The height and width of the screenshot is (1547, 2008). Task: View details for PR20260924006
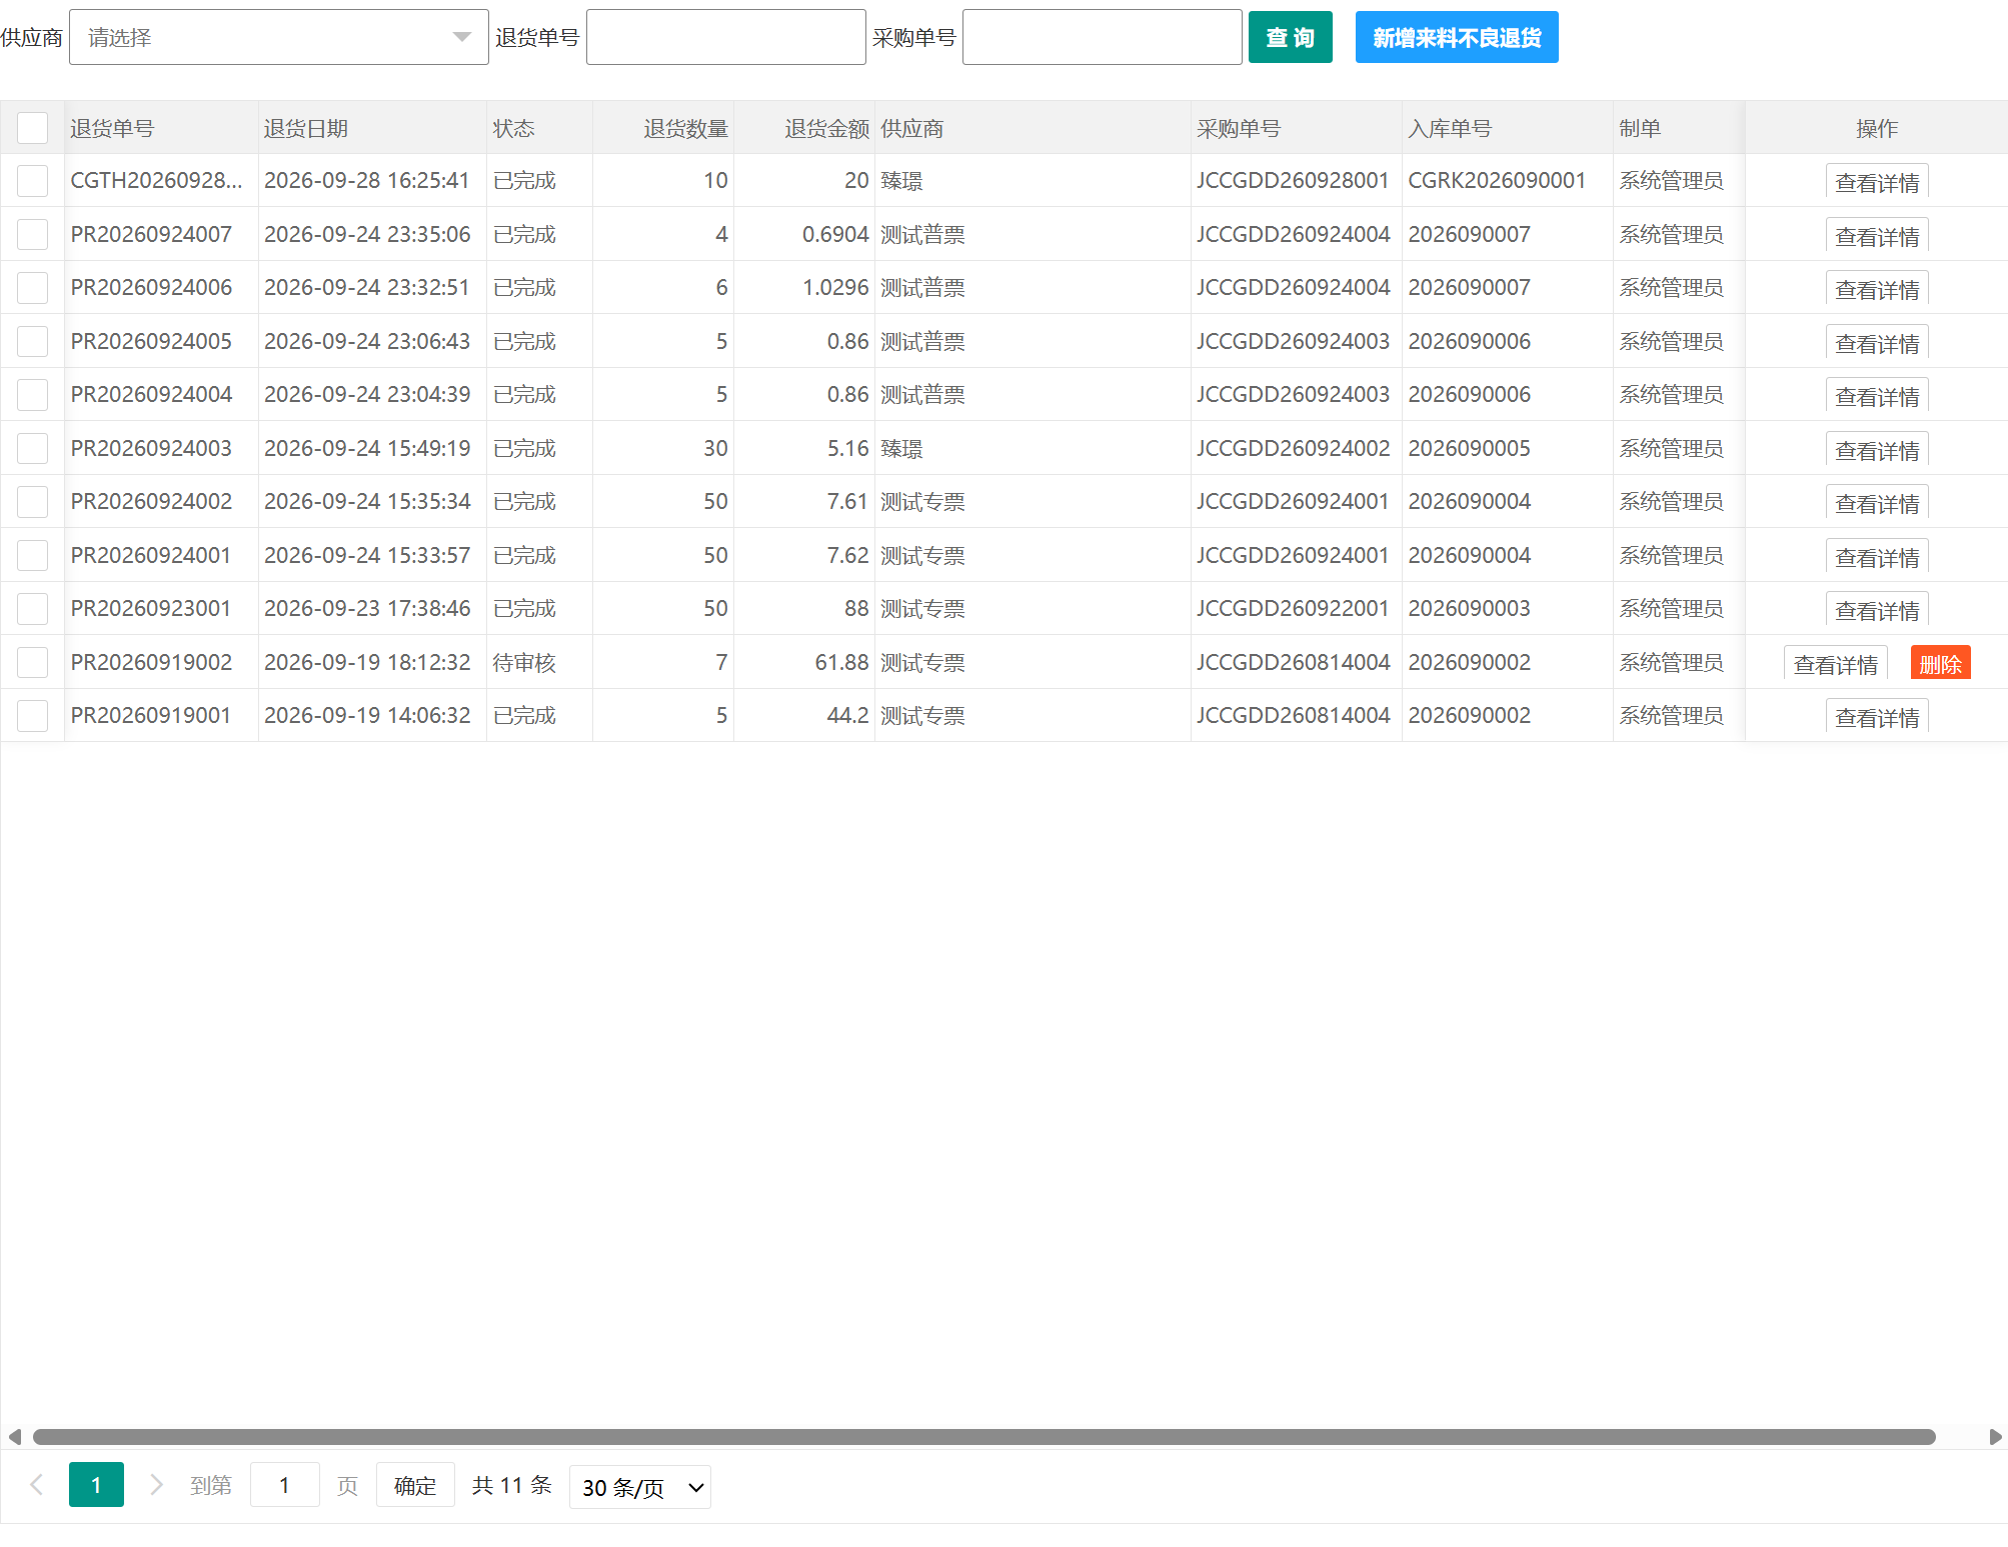1876,289
